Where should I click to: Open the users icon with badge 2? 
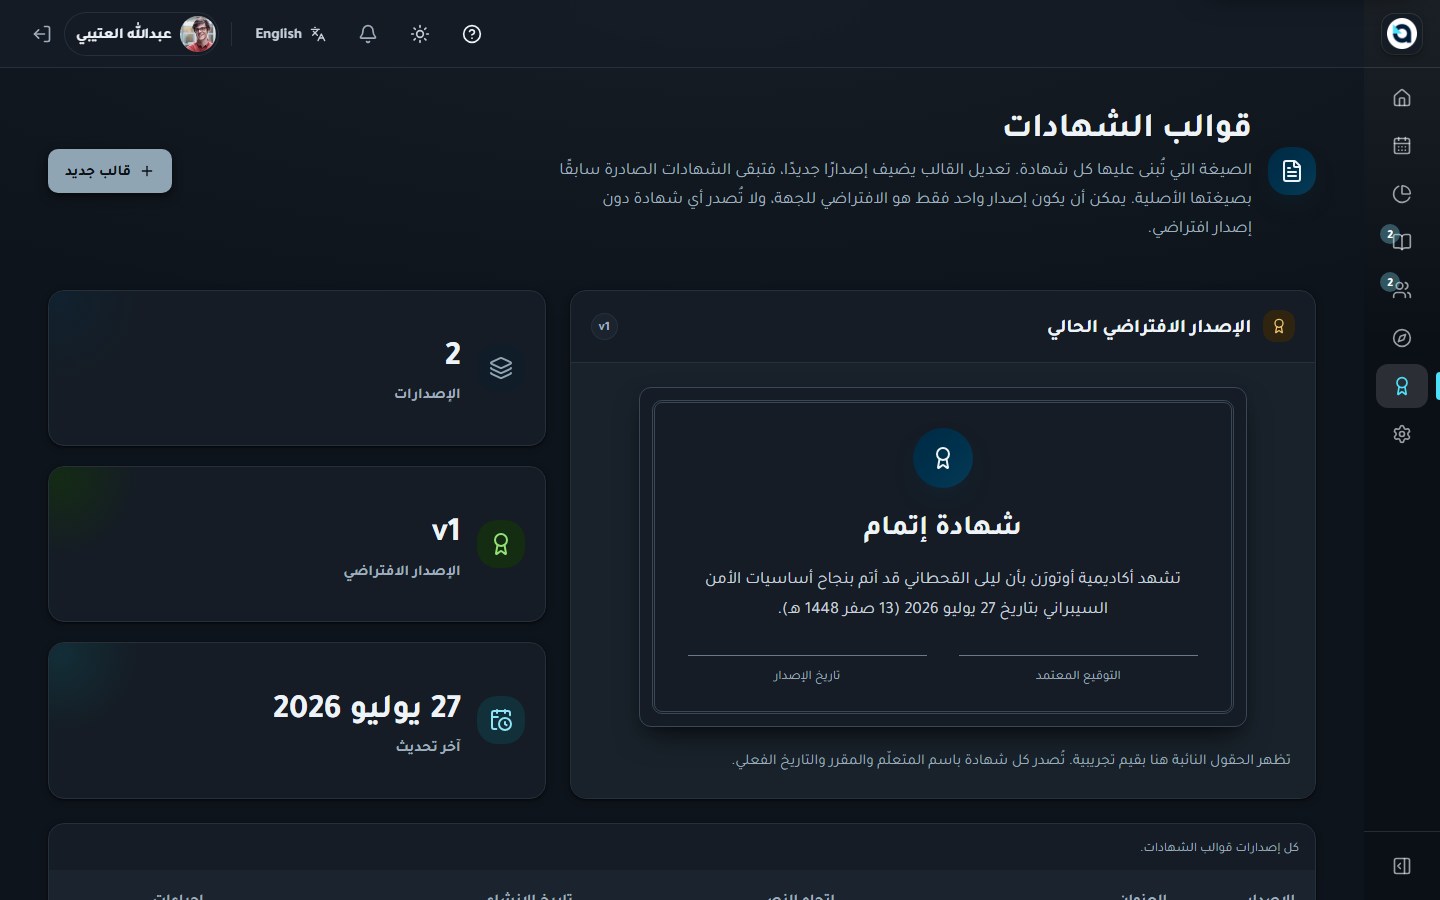(x=1402, y=289)
